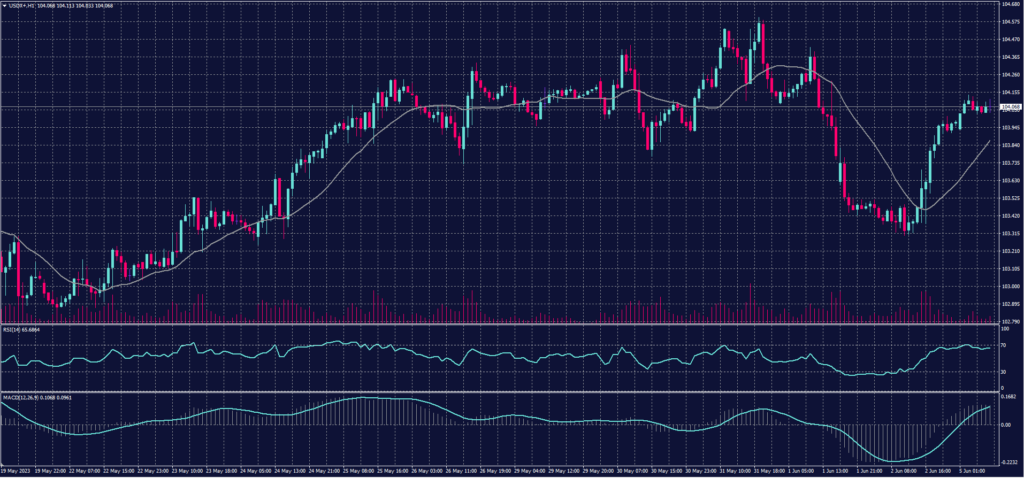Select the moving average line's right end
The width and height of the screenshot is (1024, 478).
(989, 142)
